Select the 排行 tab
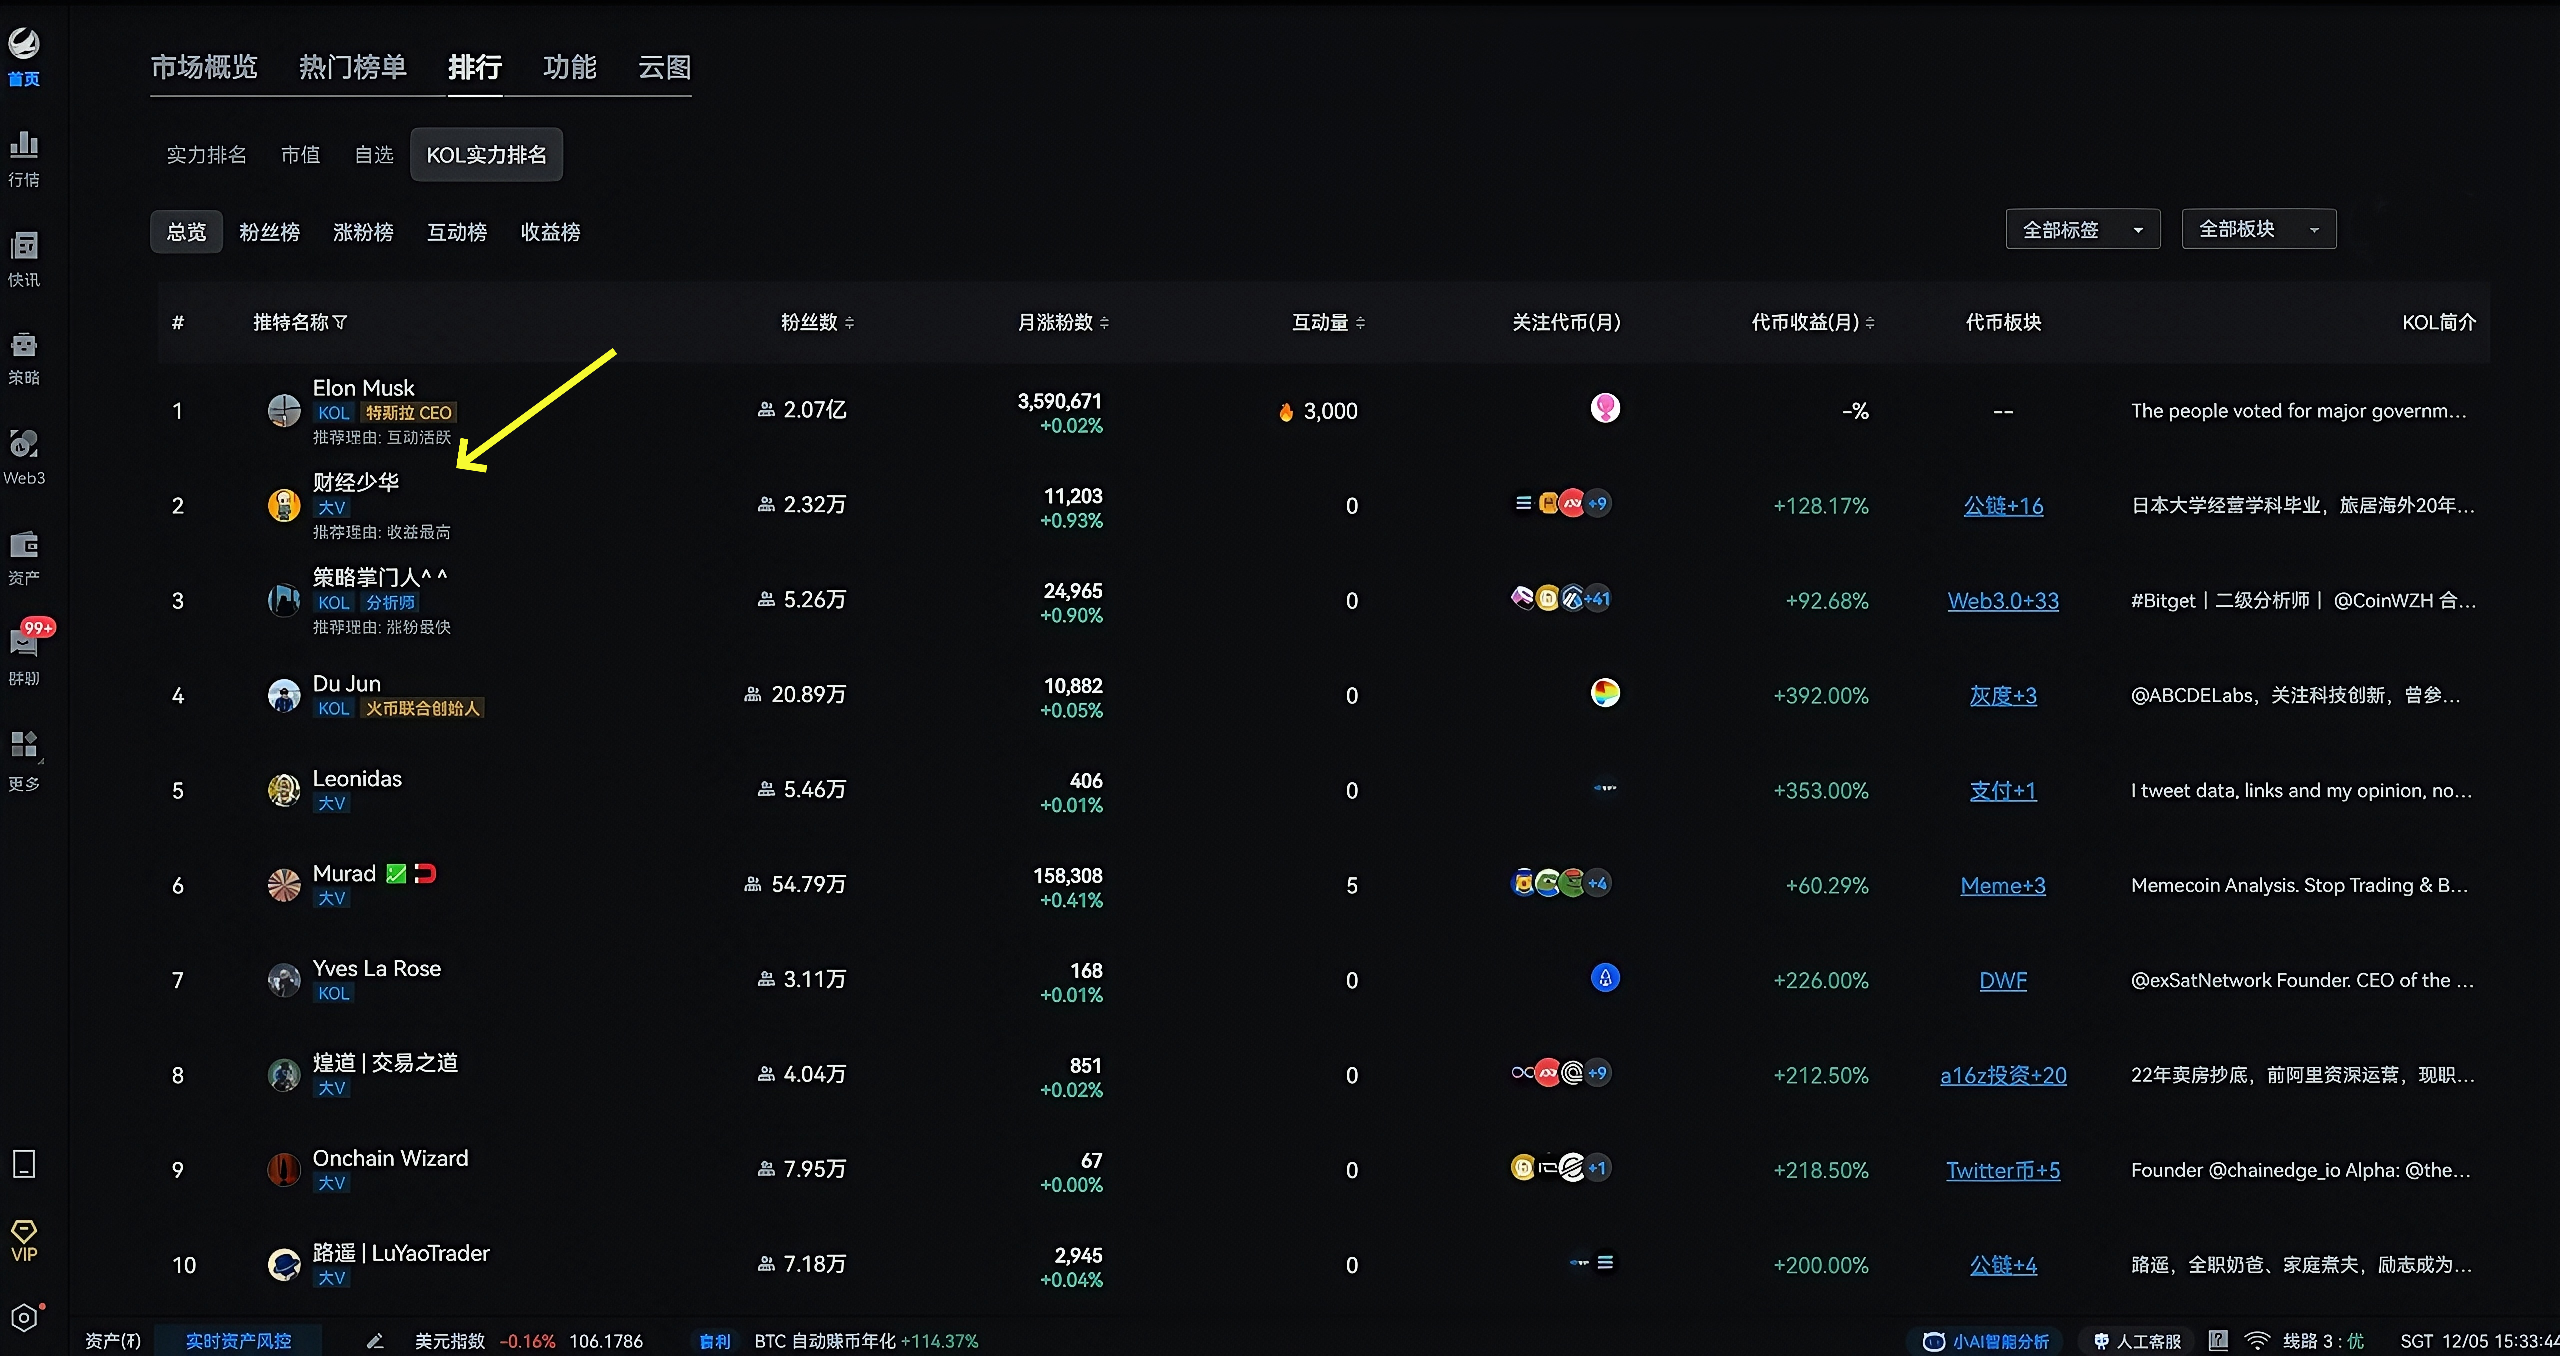Viewport: 2560px width, 1356px height. pos(475,67)
